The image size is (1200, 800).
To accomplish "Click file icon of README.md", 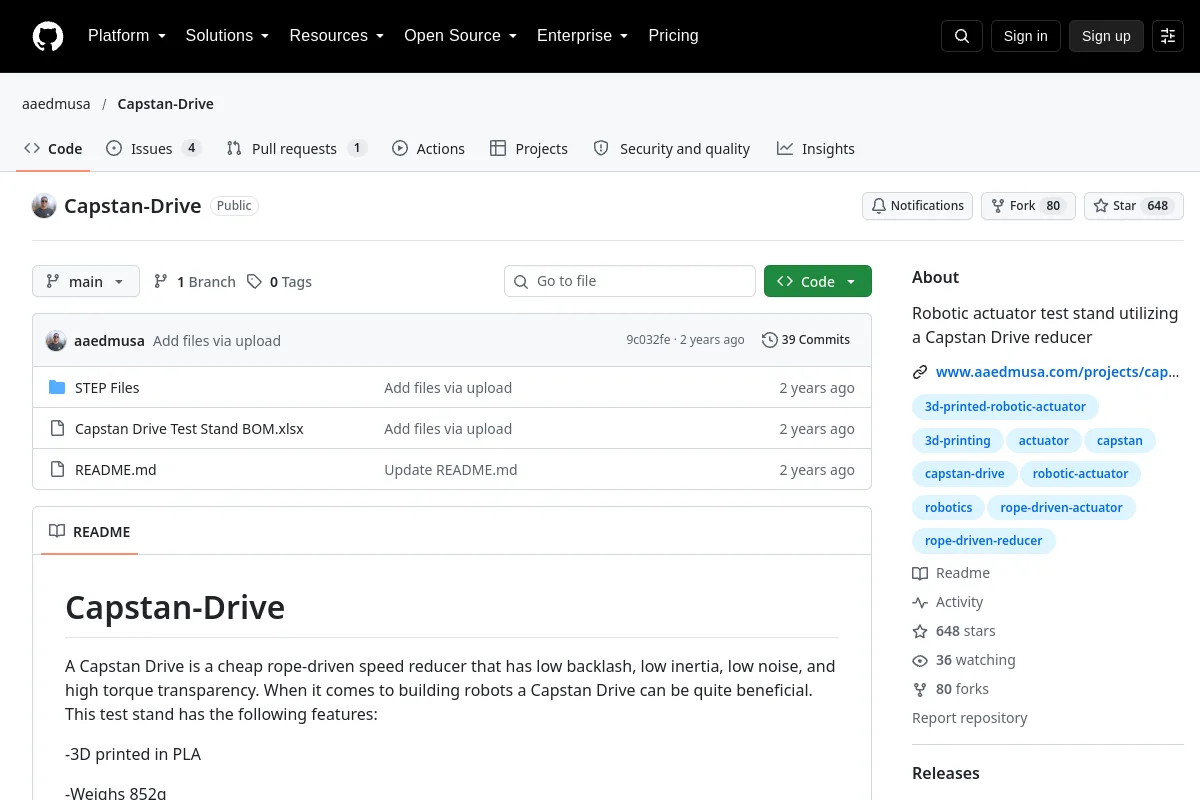I will tap(57, 470).
